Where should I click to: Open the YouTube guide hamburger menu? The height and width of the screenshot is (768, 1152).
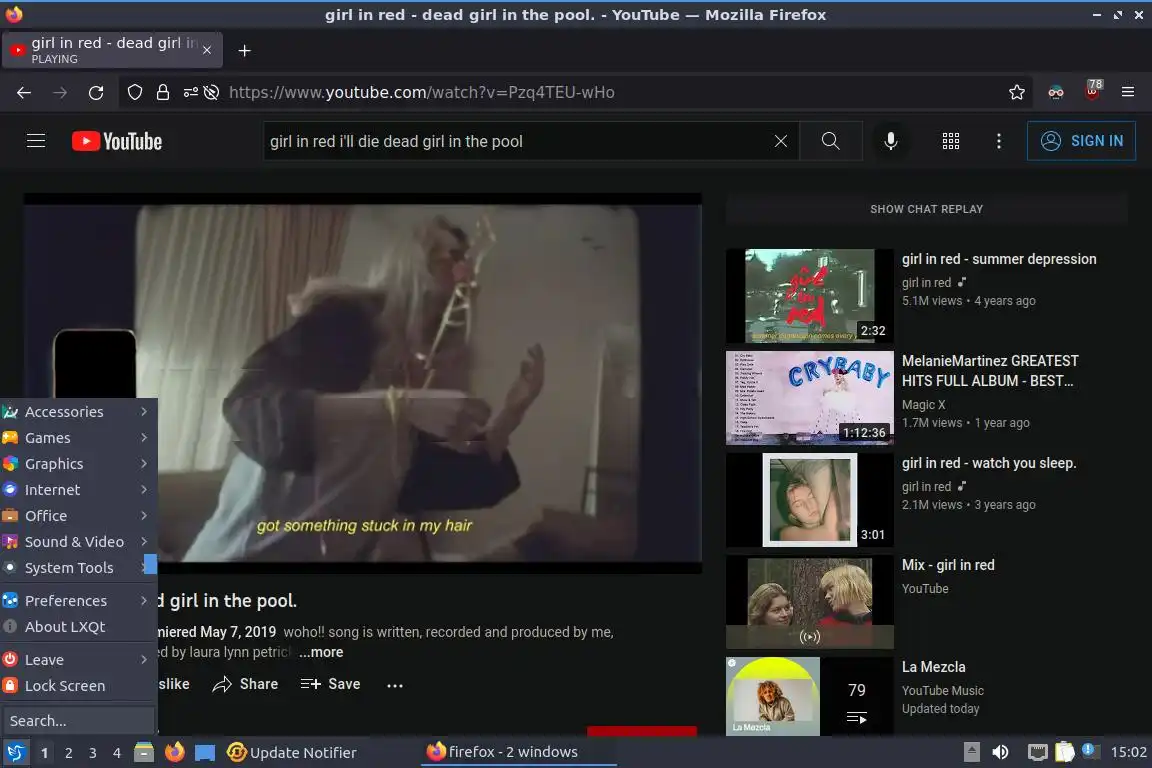click(x=36, y=140)
